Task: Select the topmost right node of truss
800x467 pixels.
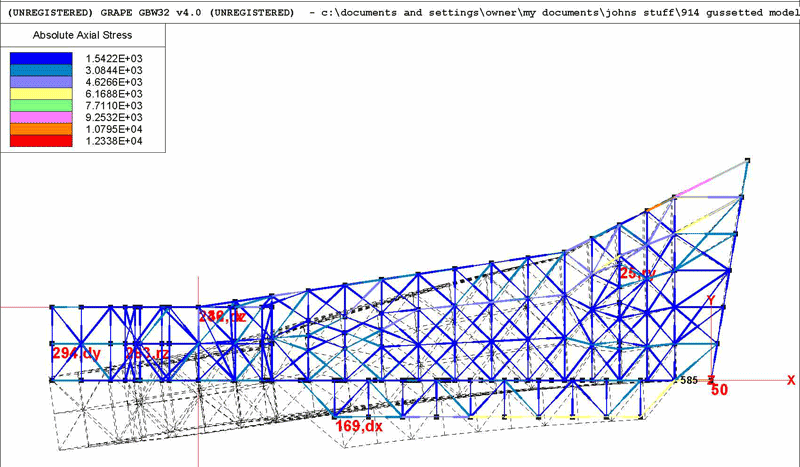Action: [747, 160]
